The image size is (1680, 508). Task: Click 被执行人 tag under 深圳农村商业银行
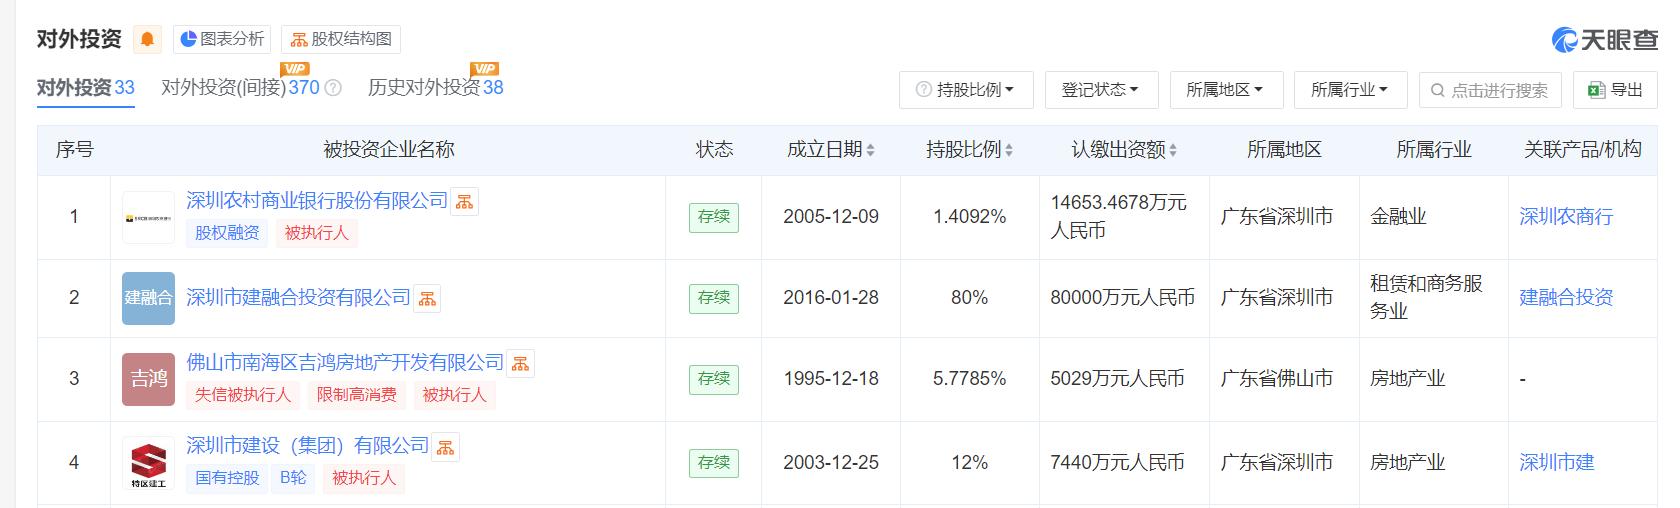pos(317,233)
